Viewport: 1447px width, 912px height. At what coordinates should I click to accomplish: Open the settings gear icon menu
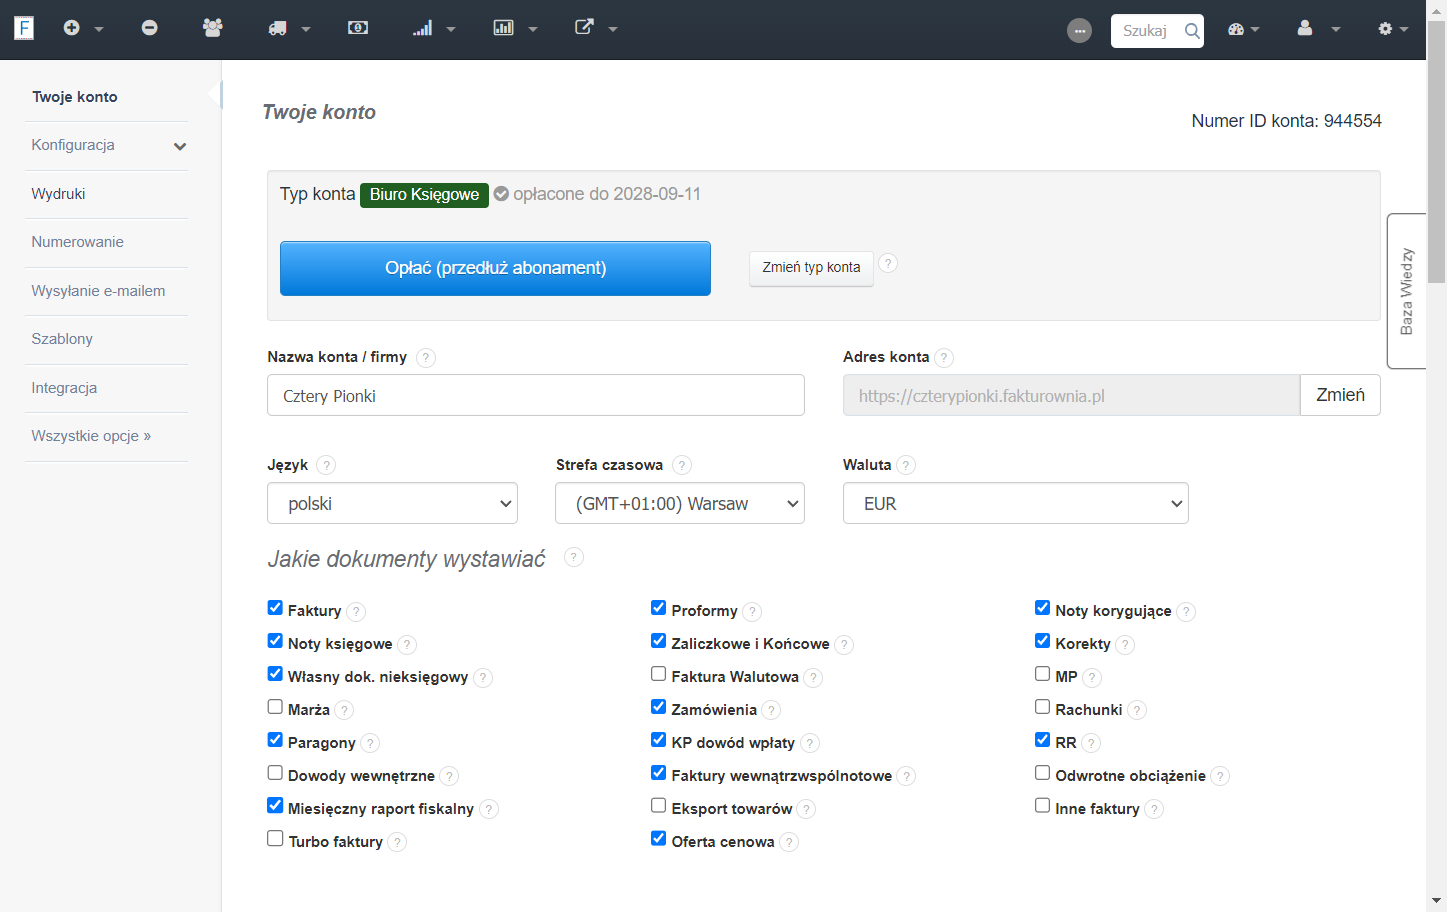1385,29
